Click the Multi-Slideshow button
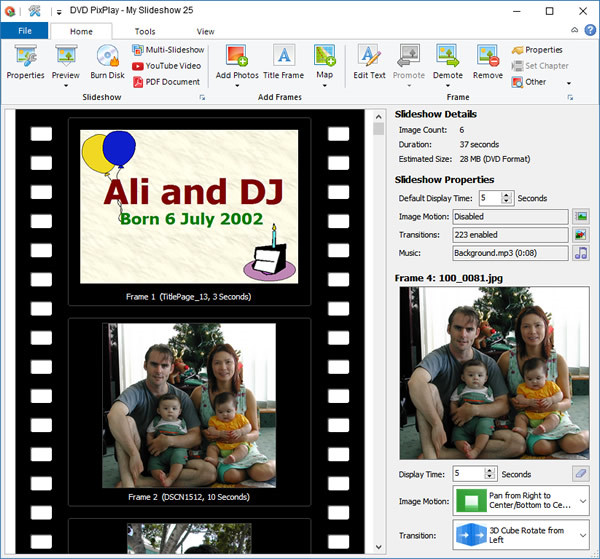Screen dimensions: 600x559 click(166, 50)
